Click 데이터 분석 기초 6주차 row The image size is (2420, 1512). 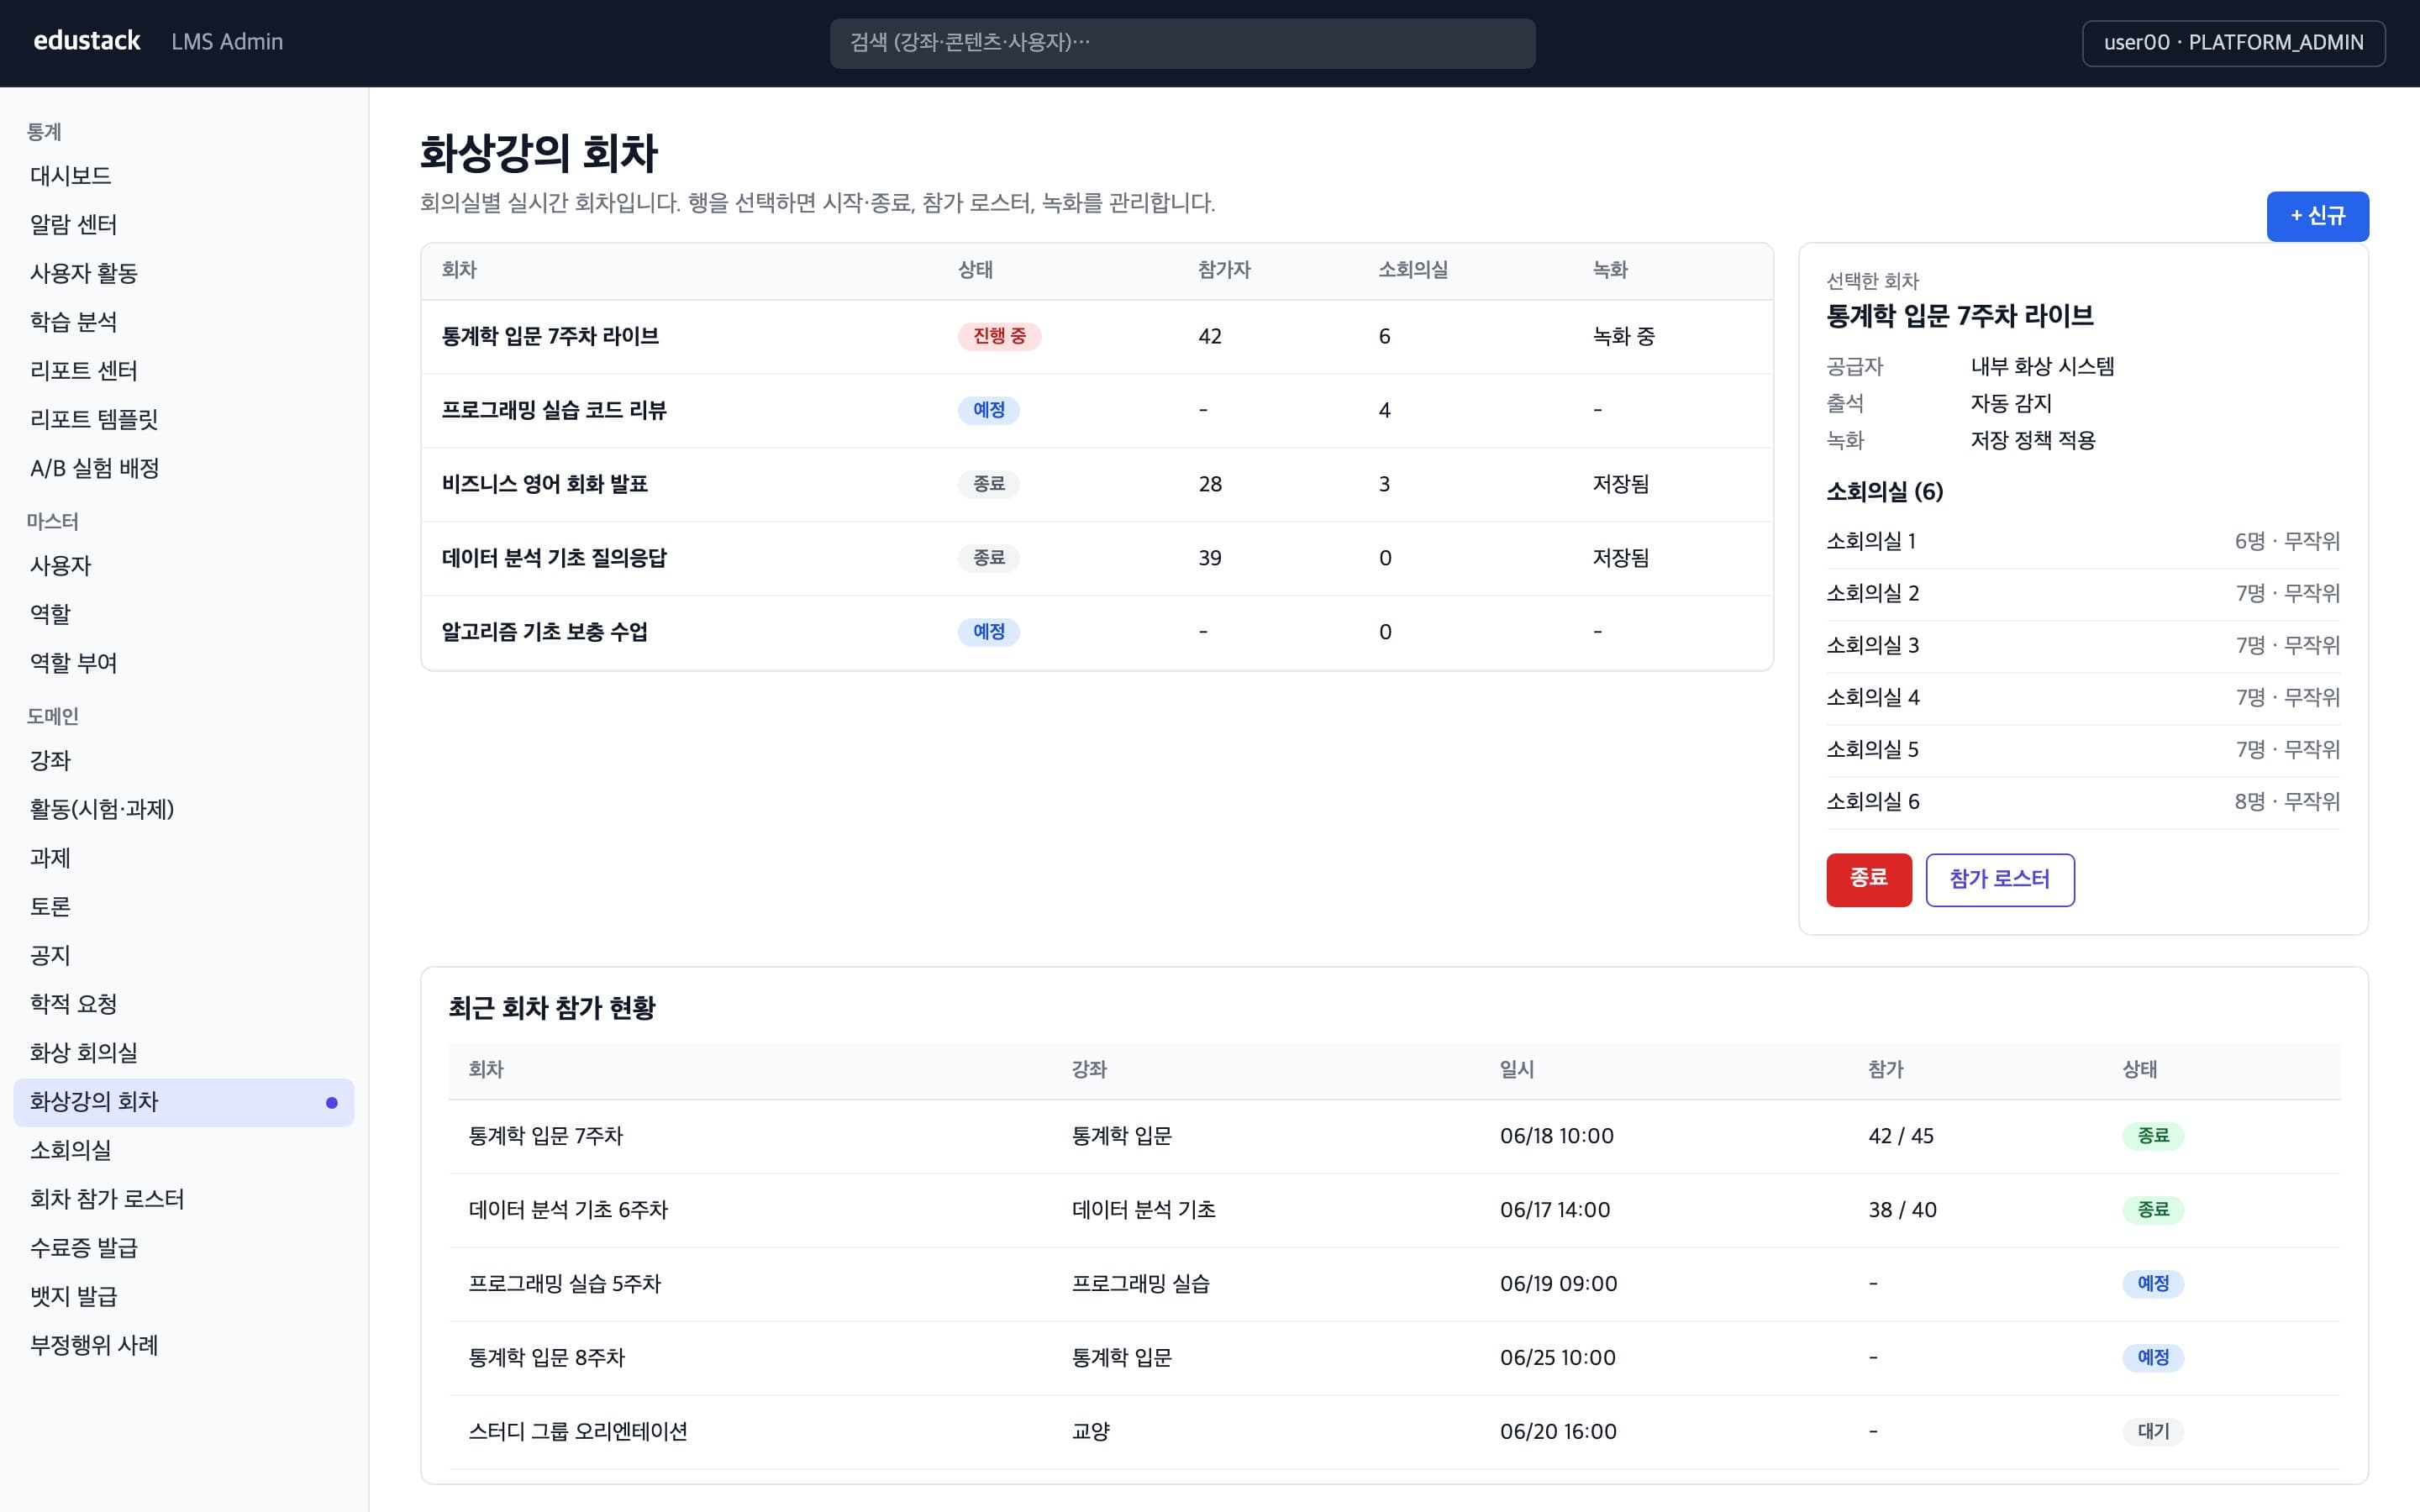tap(1394, 1210)
